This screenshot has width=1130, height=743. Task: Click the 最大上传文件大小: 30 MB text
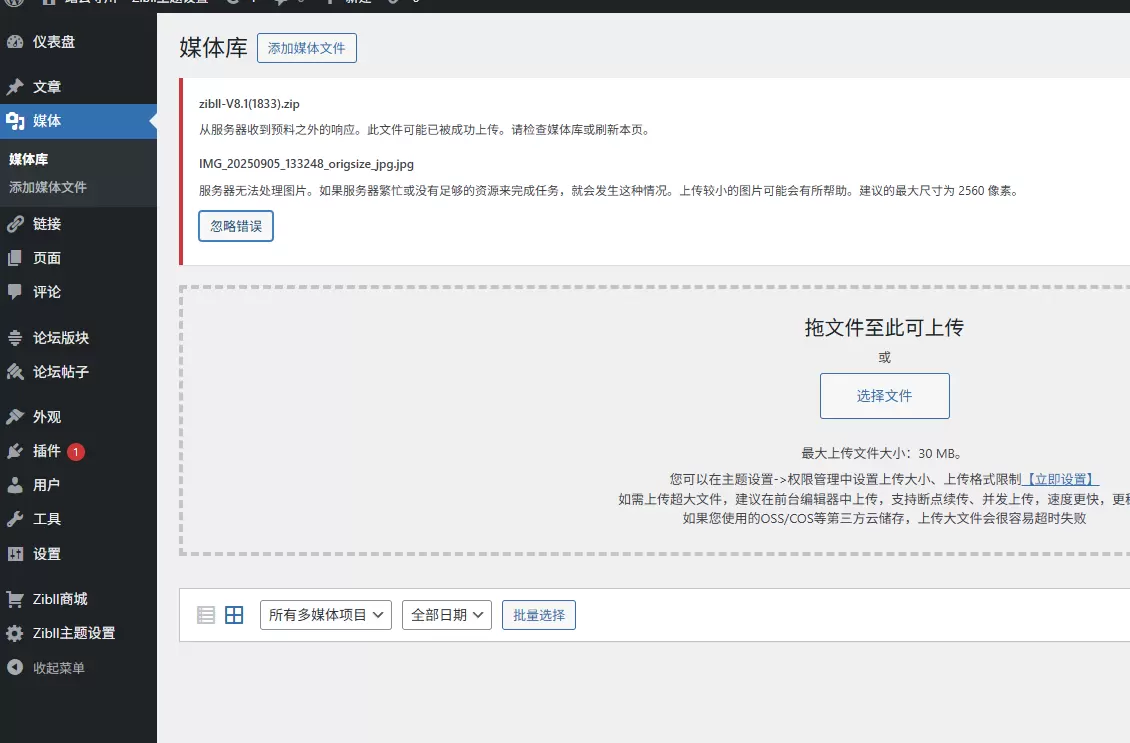(x=882, y=453)
